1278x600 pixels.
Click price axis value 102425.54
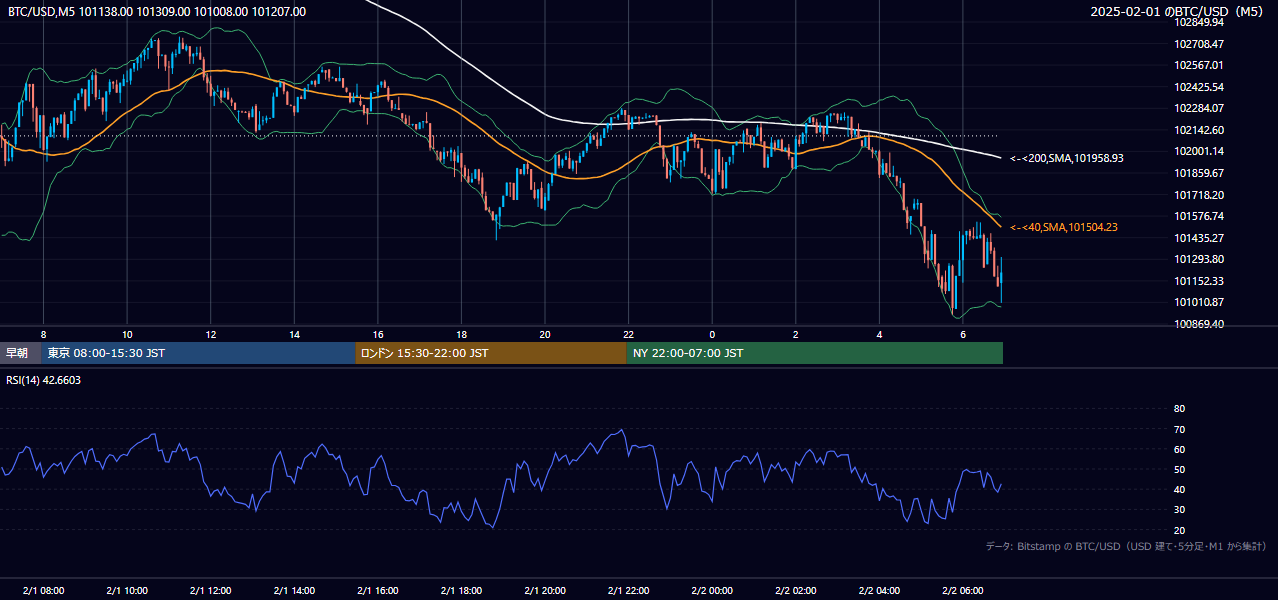(x=1199, y=87)
